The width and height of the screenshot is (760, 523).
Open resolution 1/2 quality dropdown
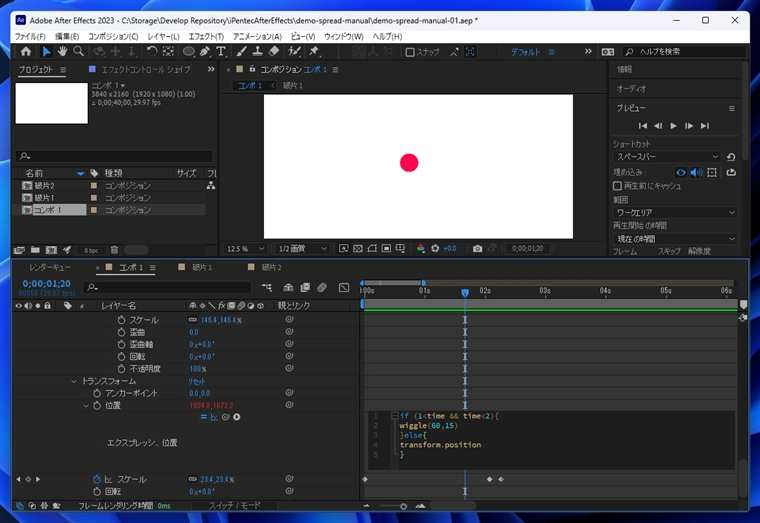302,249
